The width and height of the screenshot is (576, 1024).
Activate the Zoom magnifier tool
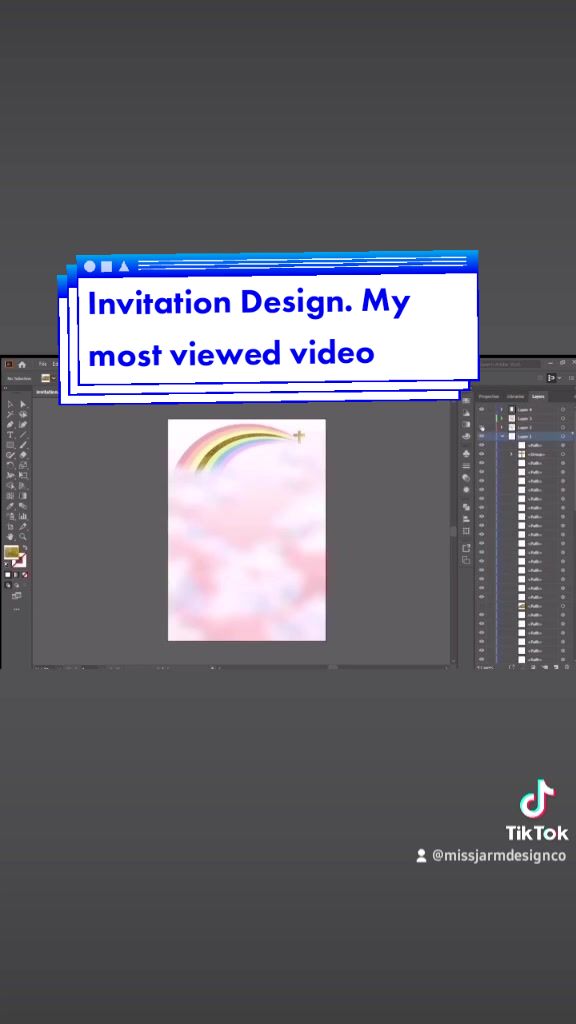tap(23, 536)
